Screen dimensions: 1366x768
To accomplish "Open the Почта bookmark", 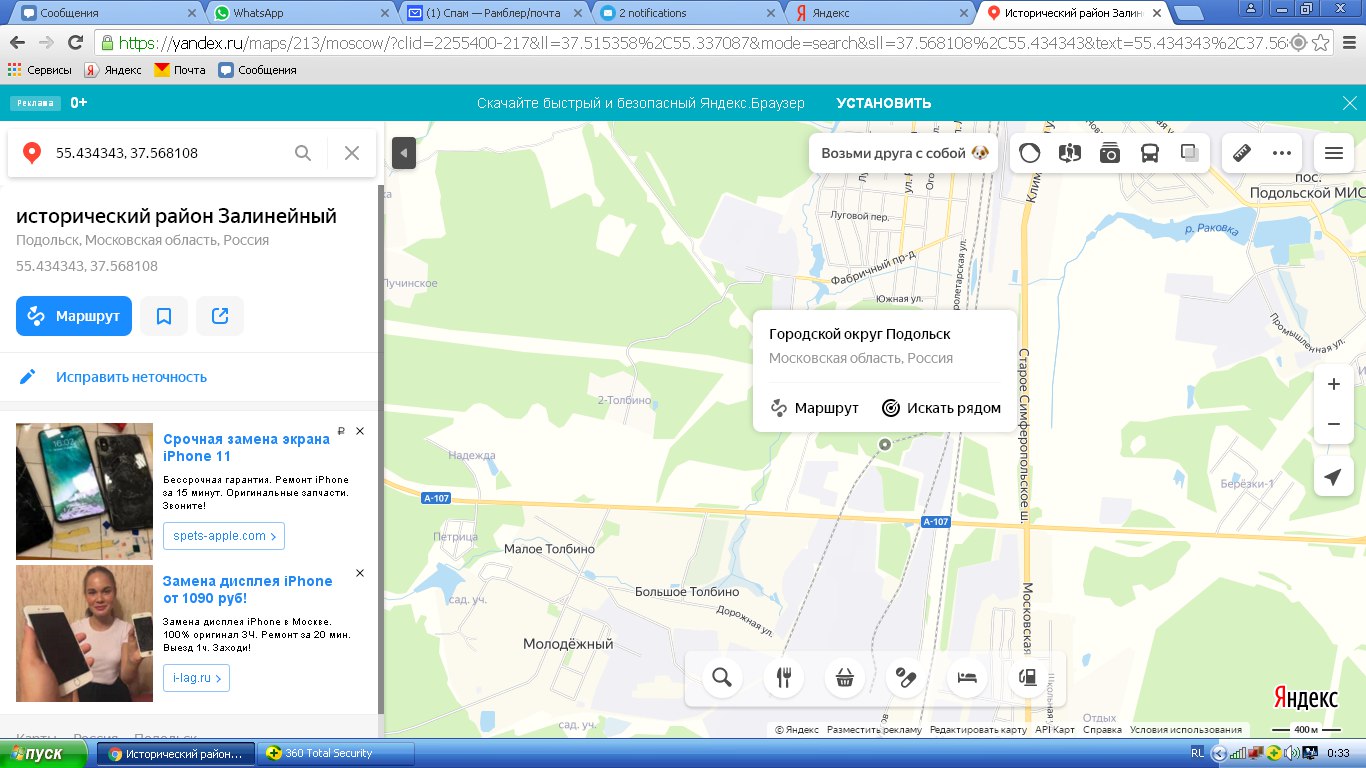I will click(180, 70).
